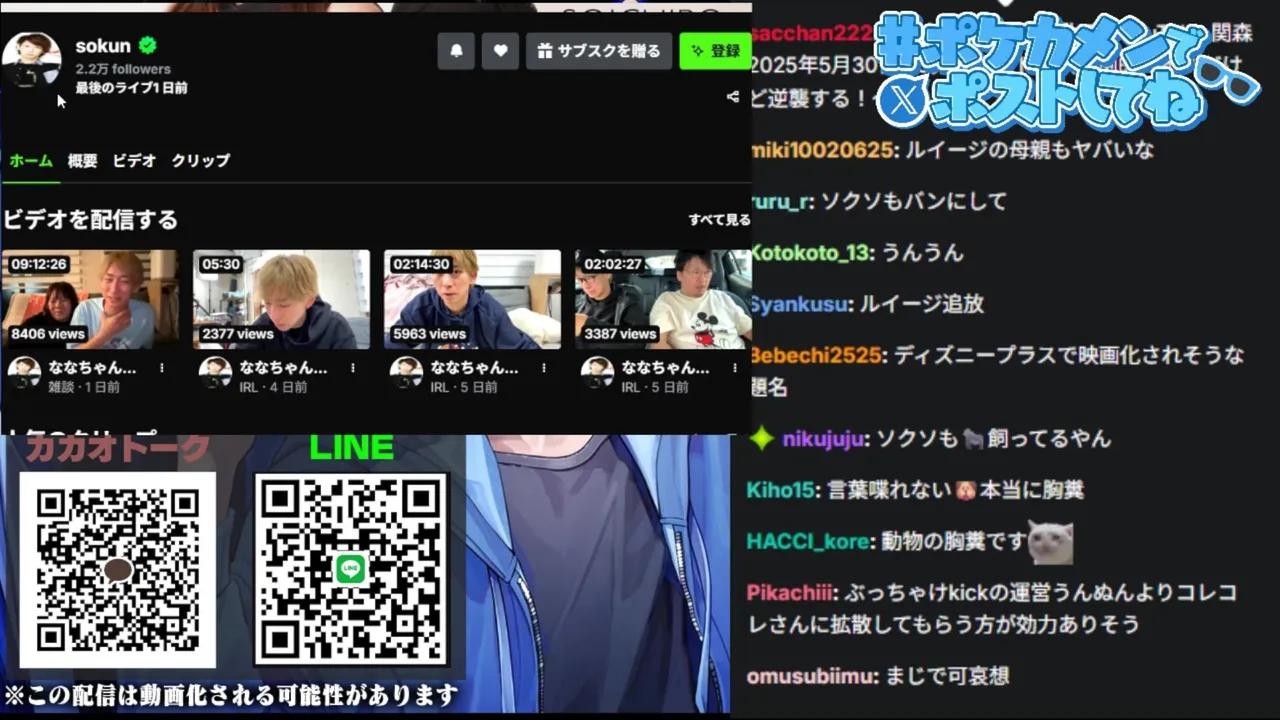Screen dimensions: 1280x720
Task: Open sokun's profile avatar
Action: 32,60
